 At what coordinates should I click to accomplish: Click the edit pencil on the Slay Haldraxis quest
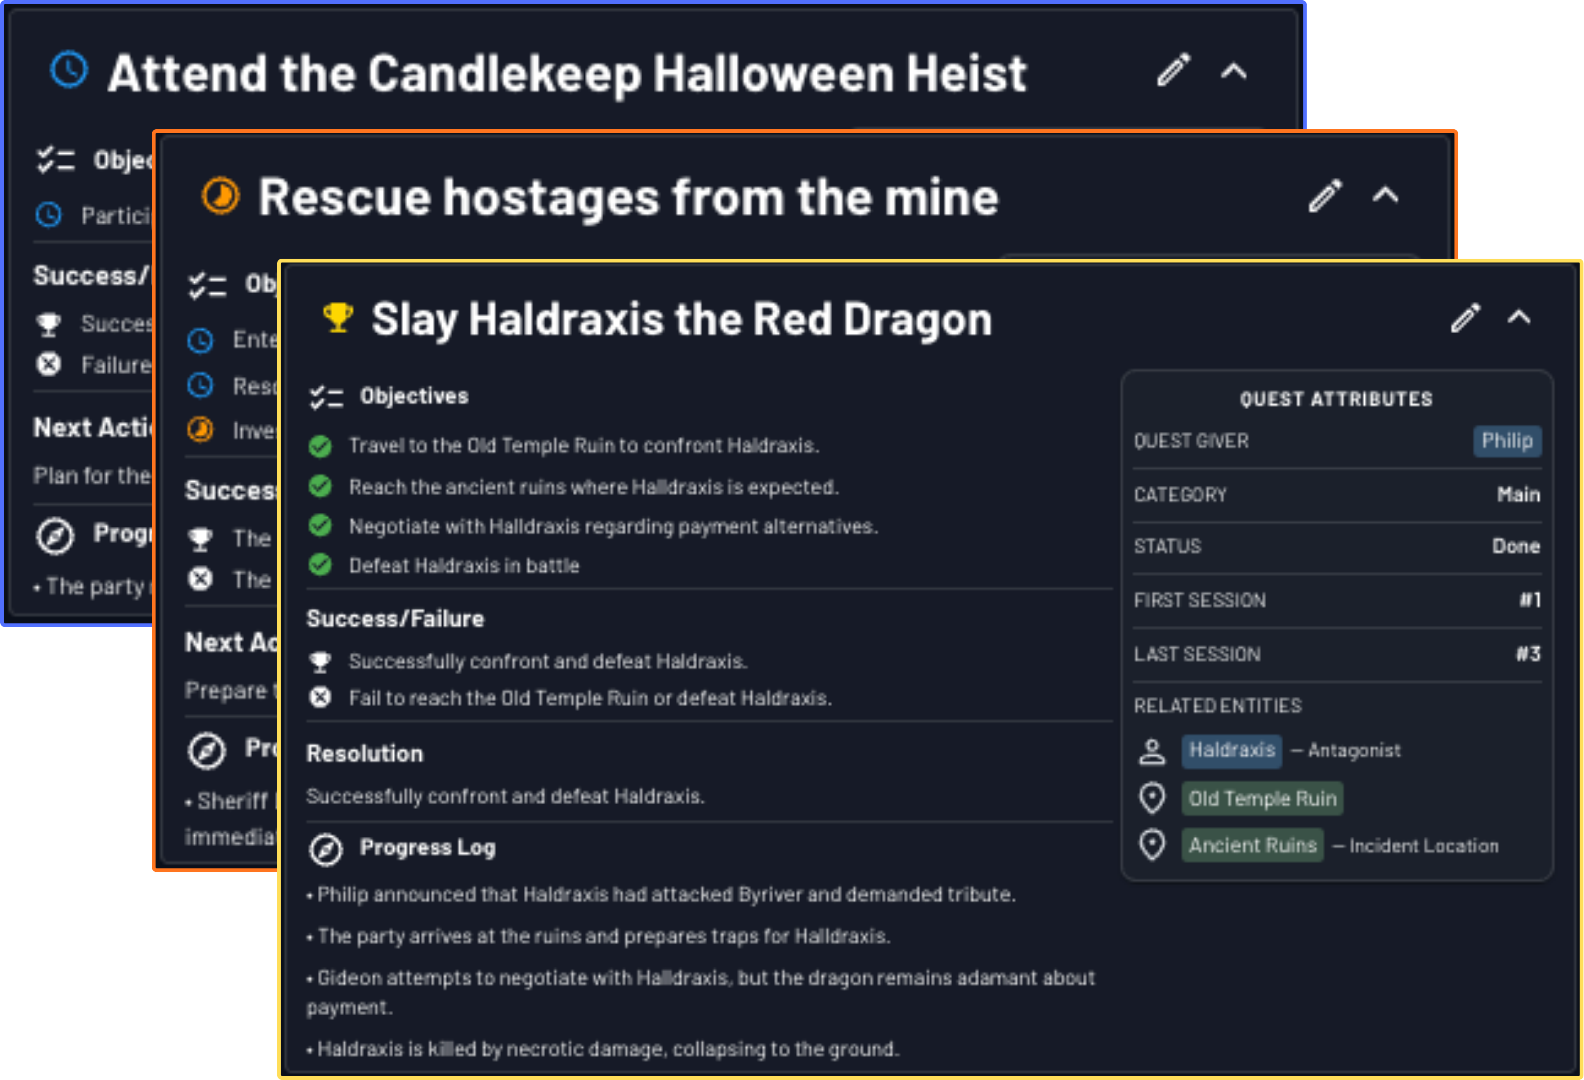1466,316
